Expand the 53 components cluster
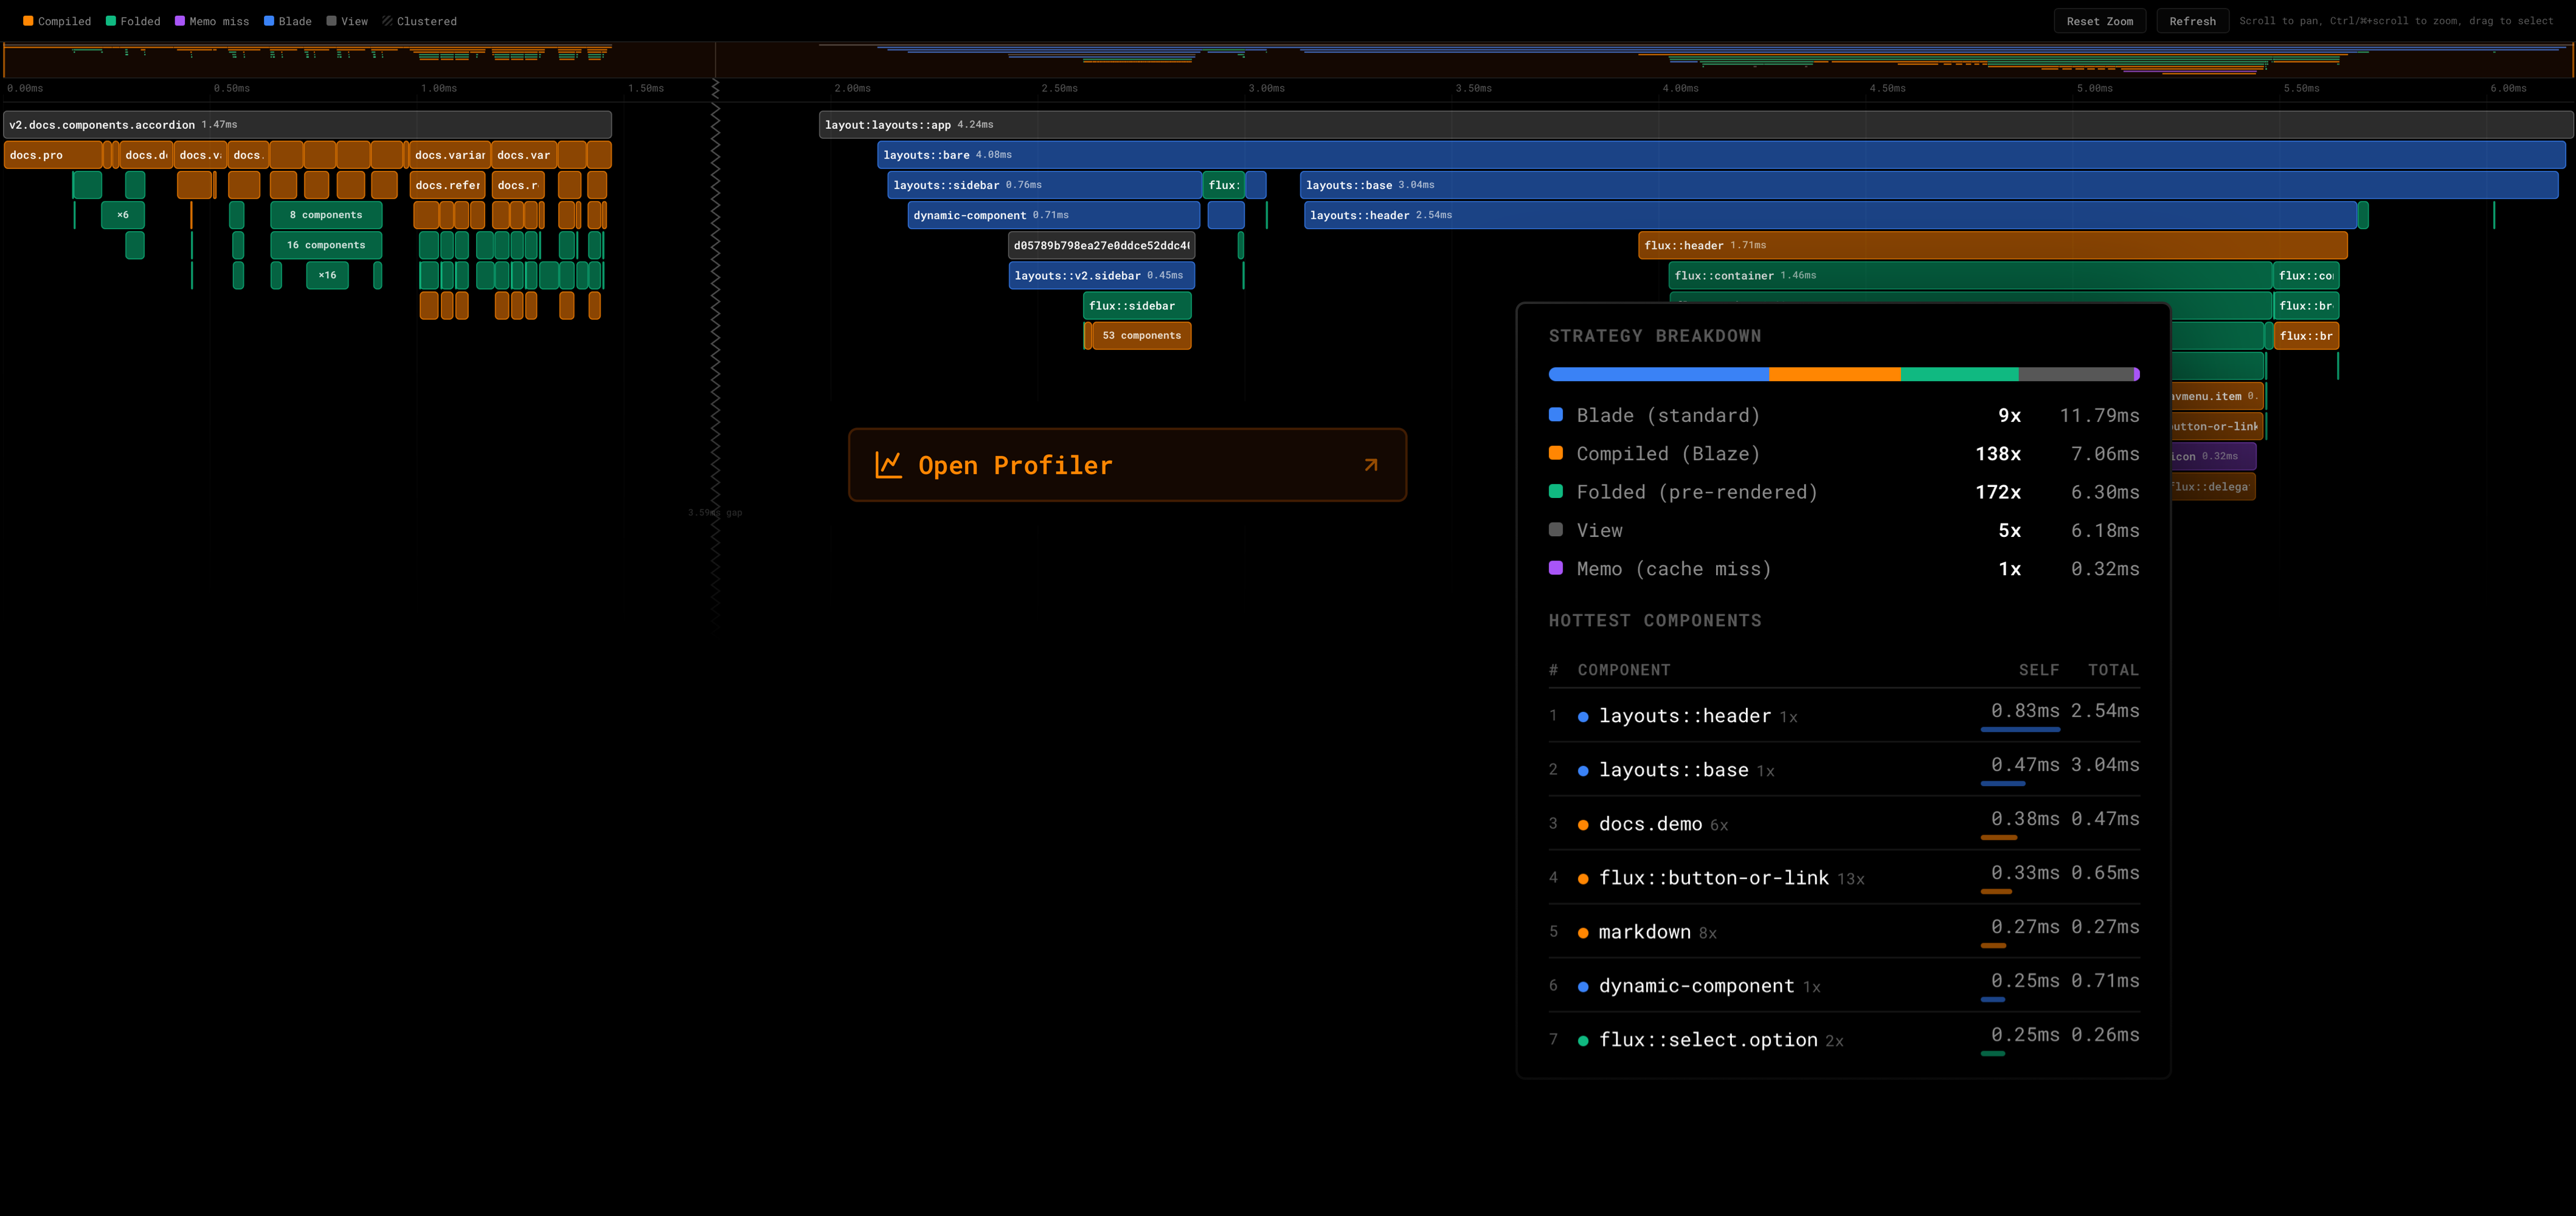The image size is (2576, 1216). 1141,336
